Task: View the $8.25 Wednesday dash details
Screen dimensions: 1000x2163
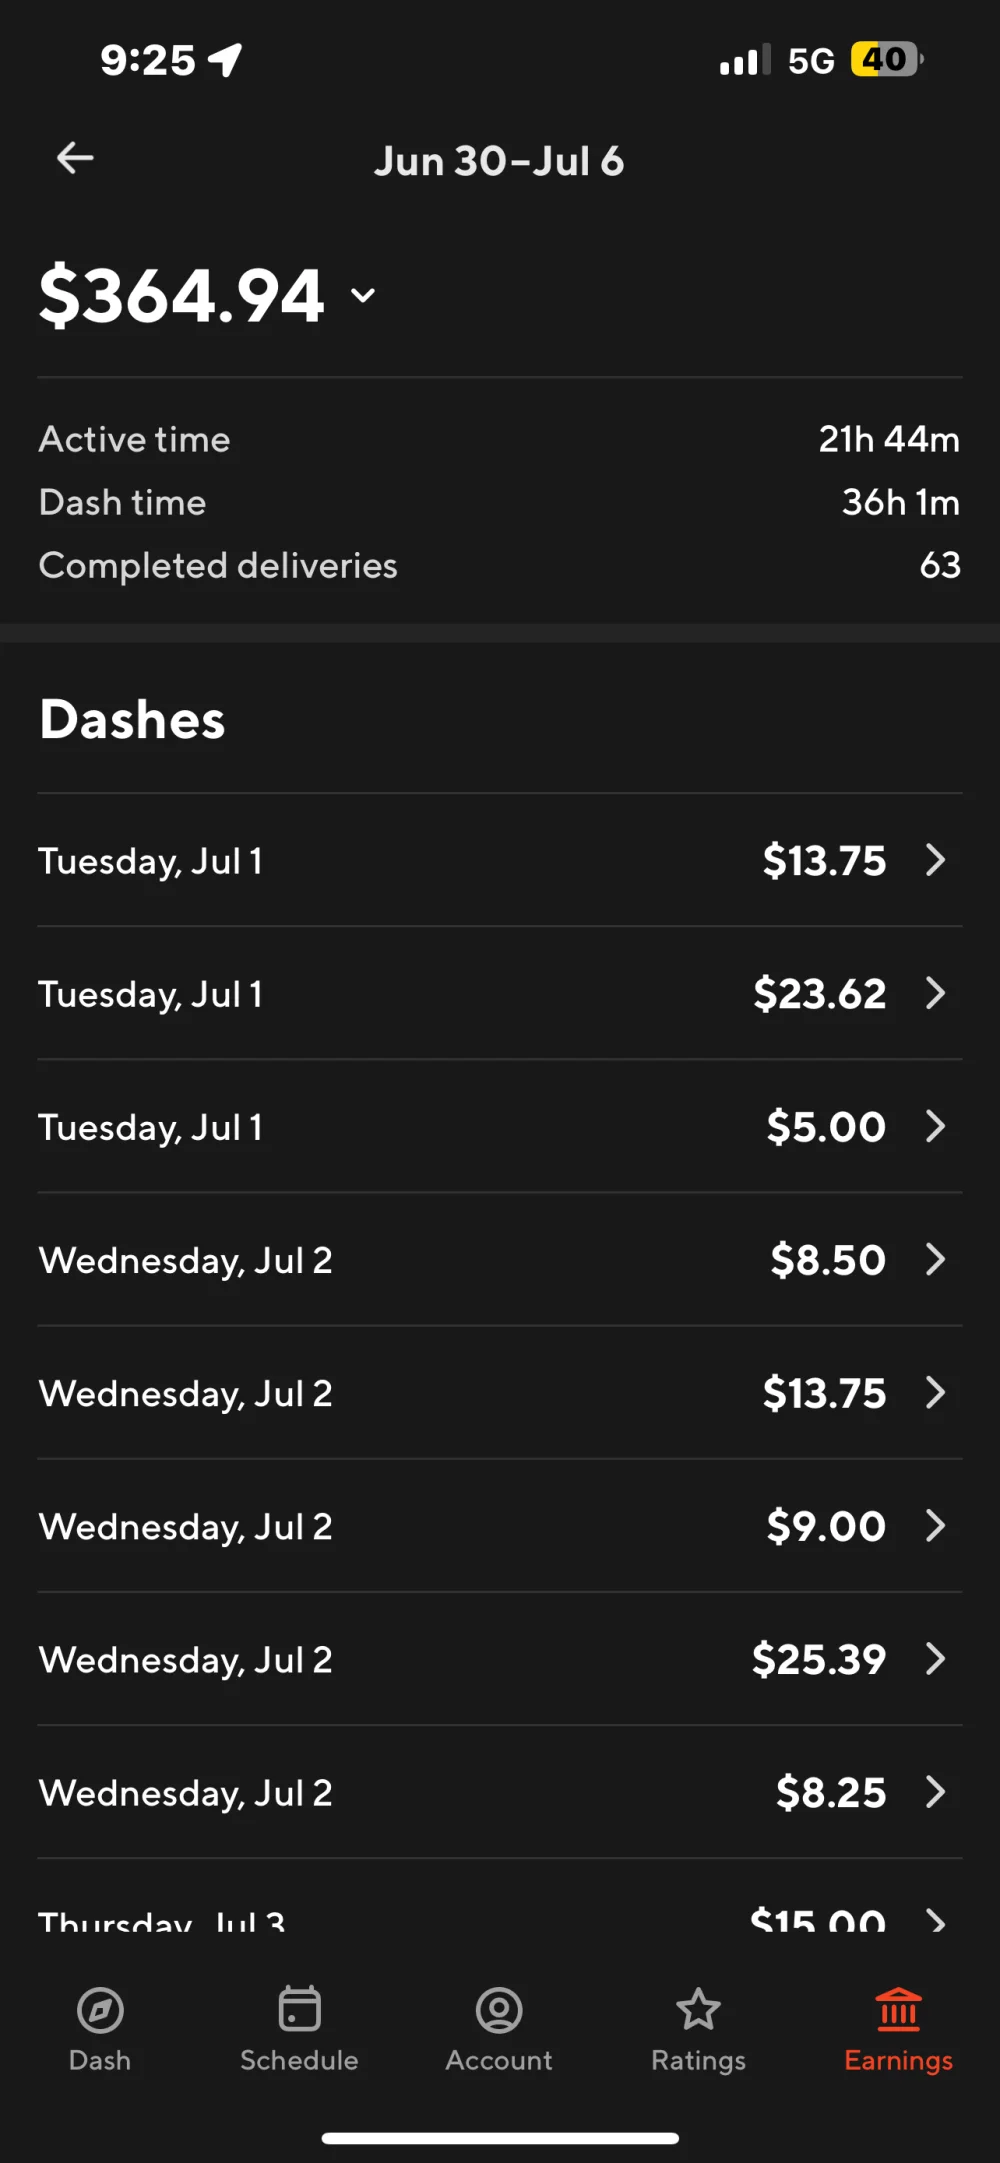Action: tap(500, 1792)
